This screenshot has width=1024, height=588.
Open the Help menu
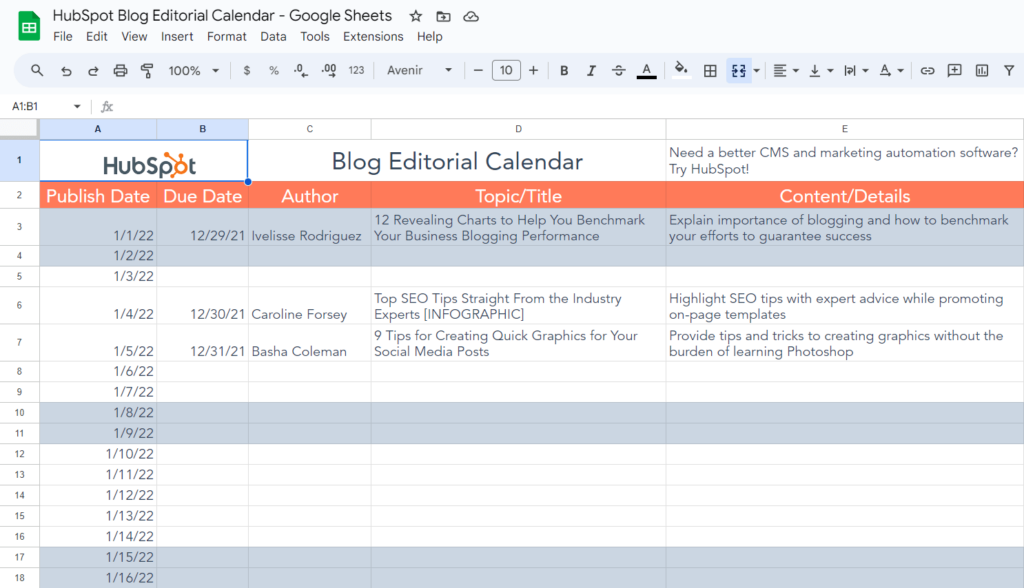click(430, 37)
